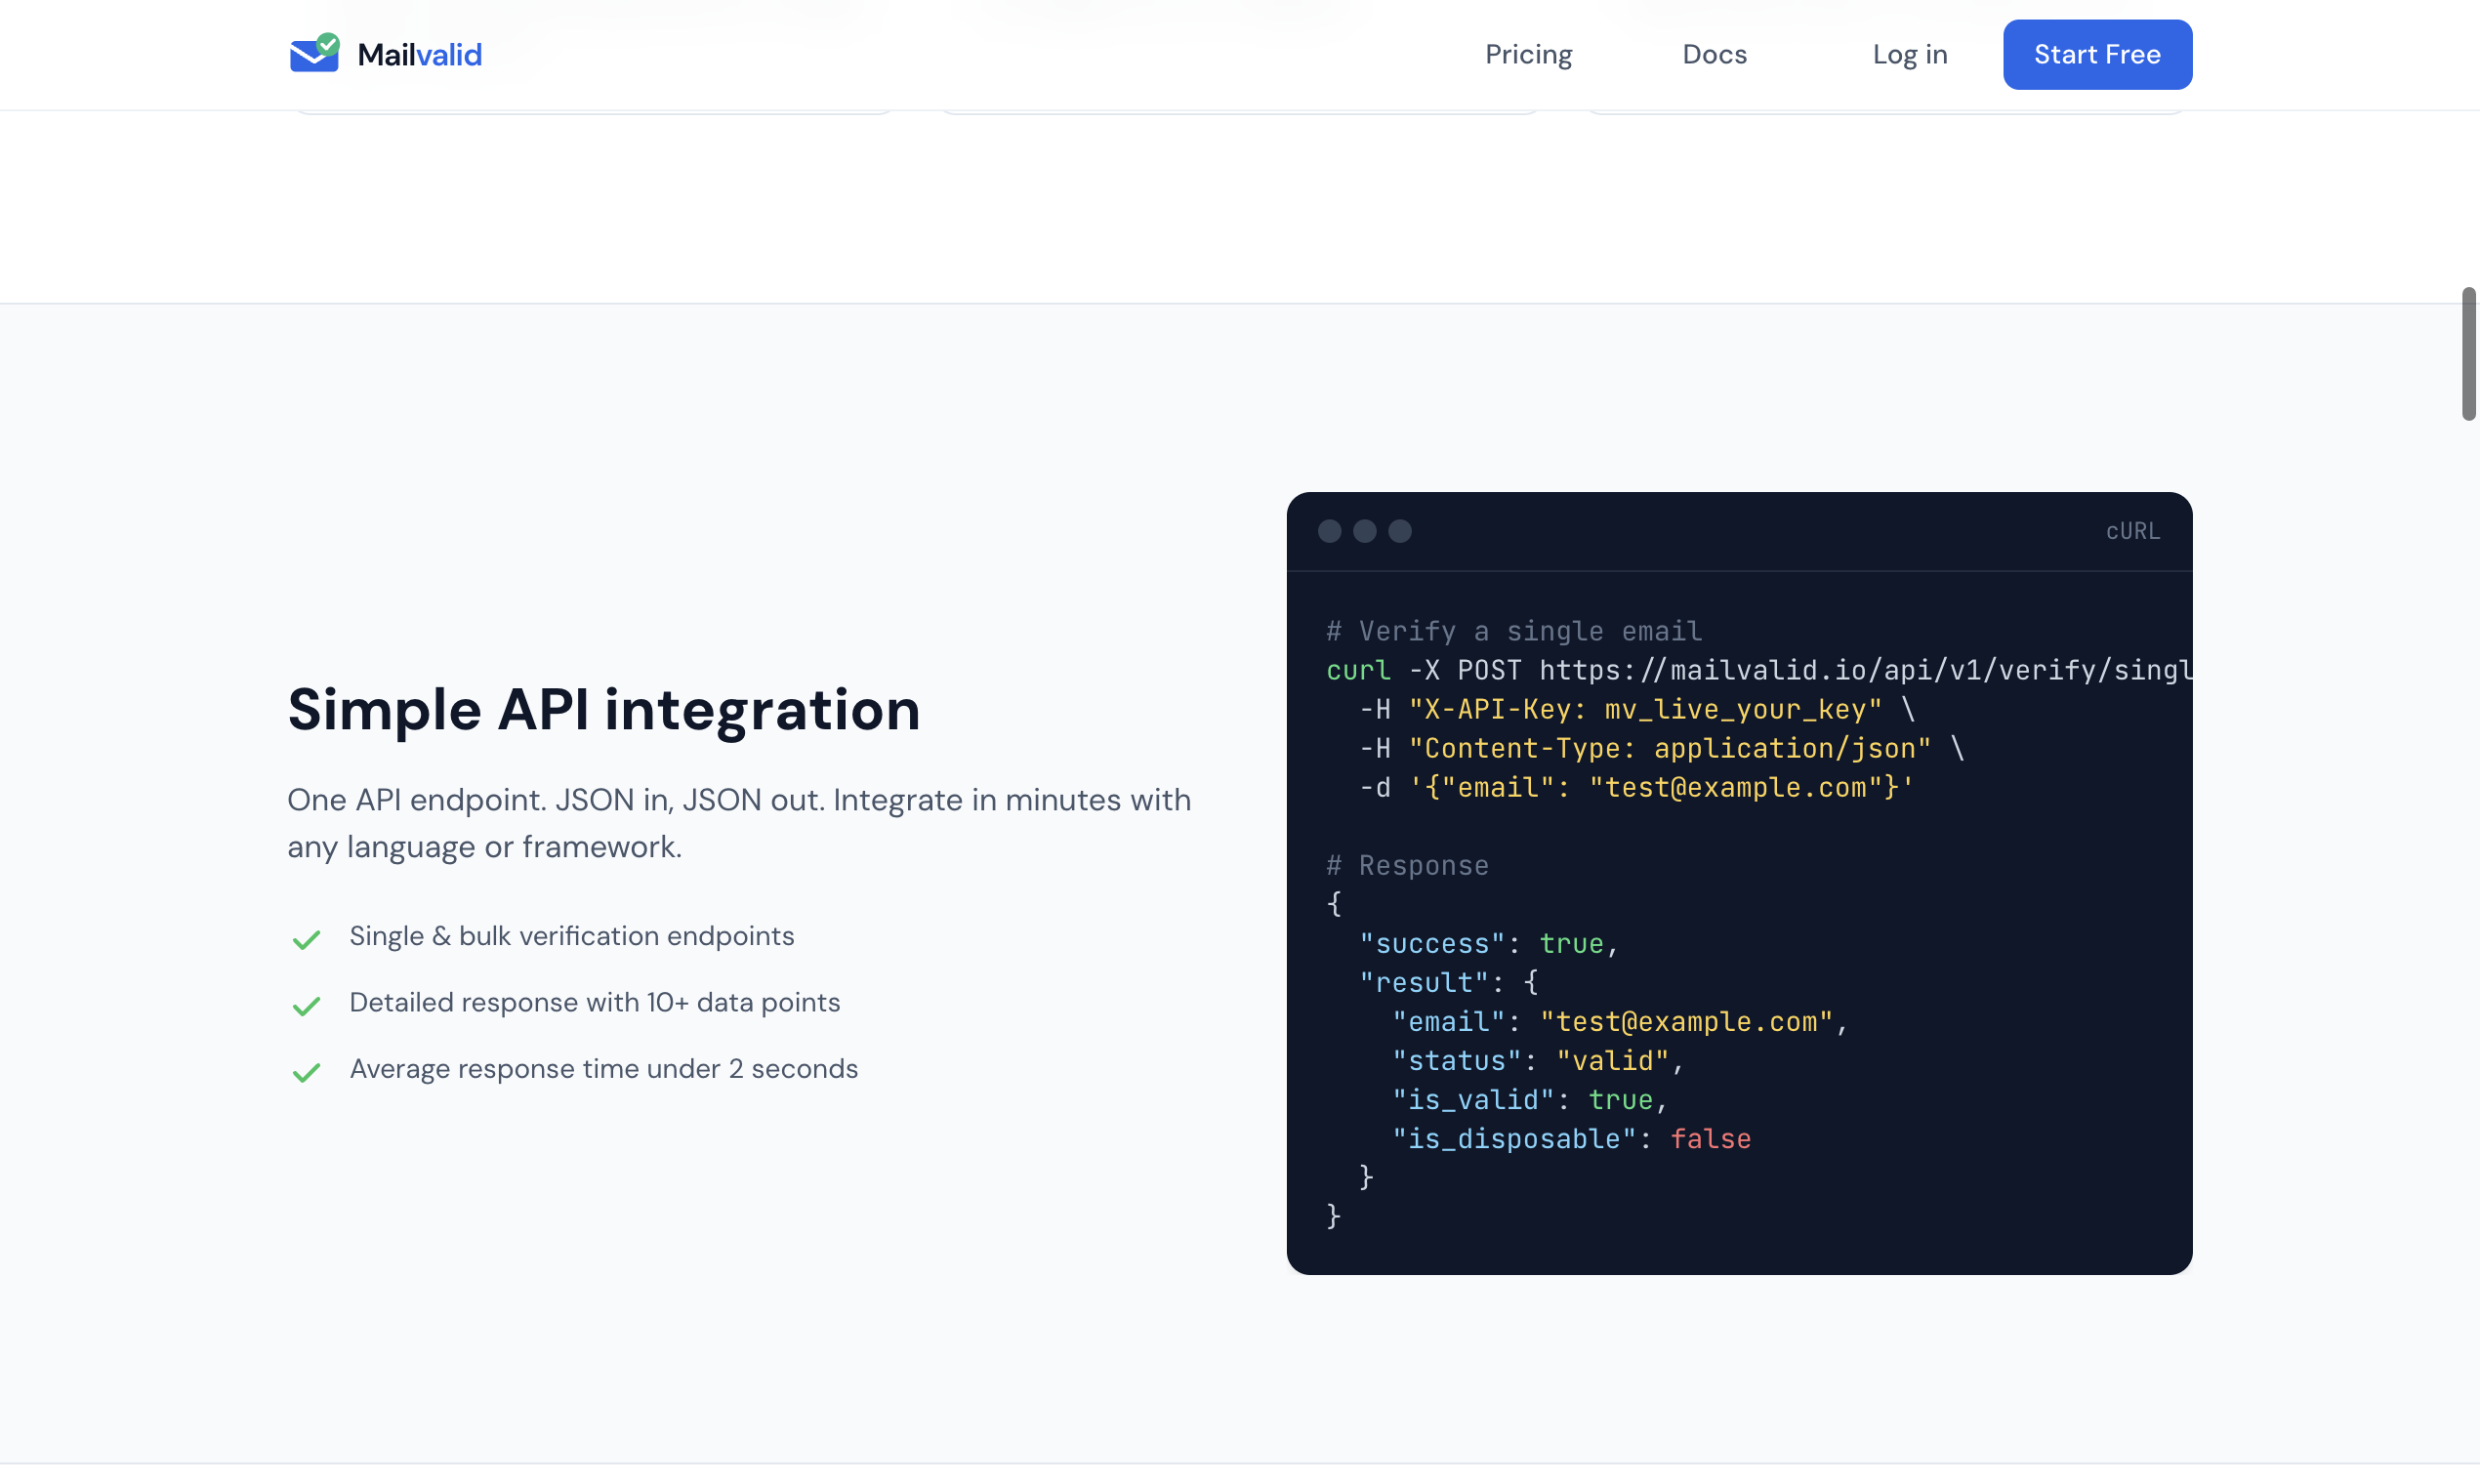Click the checkmark beside Average response time
The image size is (2480, 1484).
click(x=306, y=1072)
